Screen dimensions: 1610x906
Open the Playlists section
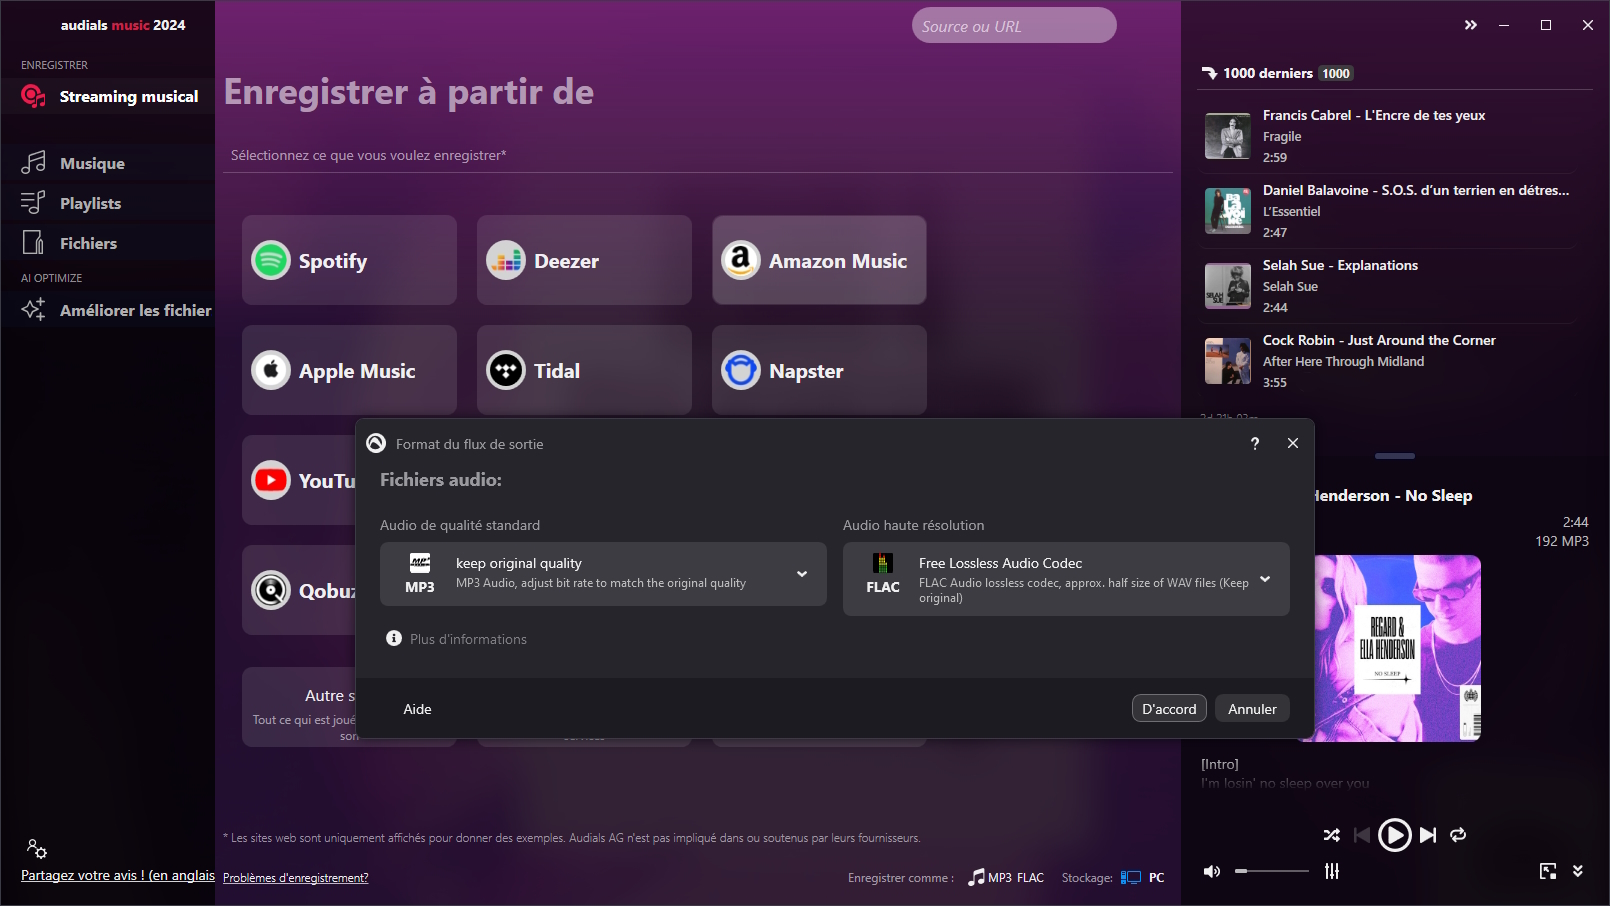tap(90, 203)
